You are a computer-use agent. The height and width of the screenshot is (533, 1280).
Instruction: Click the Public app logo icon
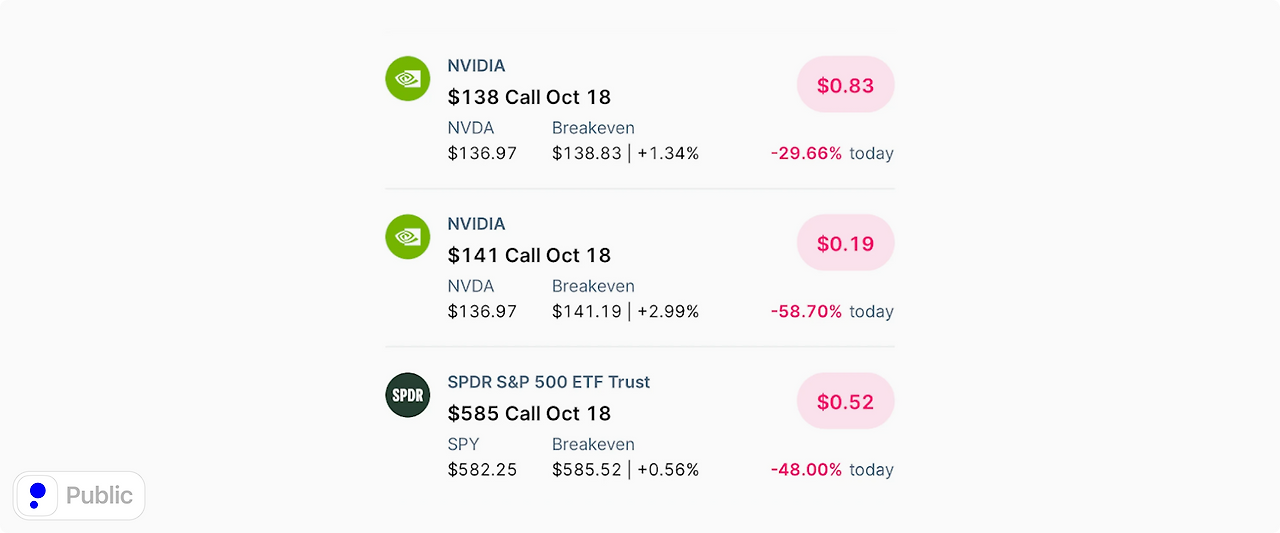pos(37,495)
